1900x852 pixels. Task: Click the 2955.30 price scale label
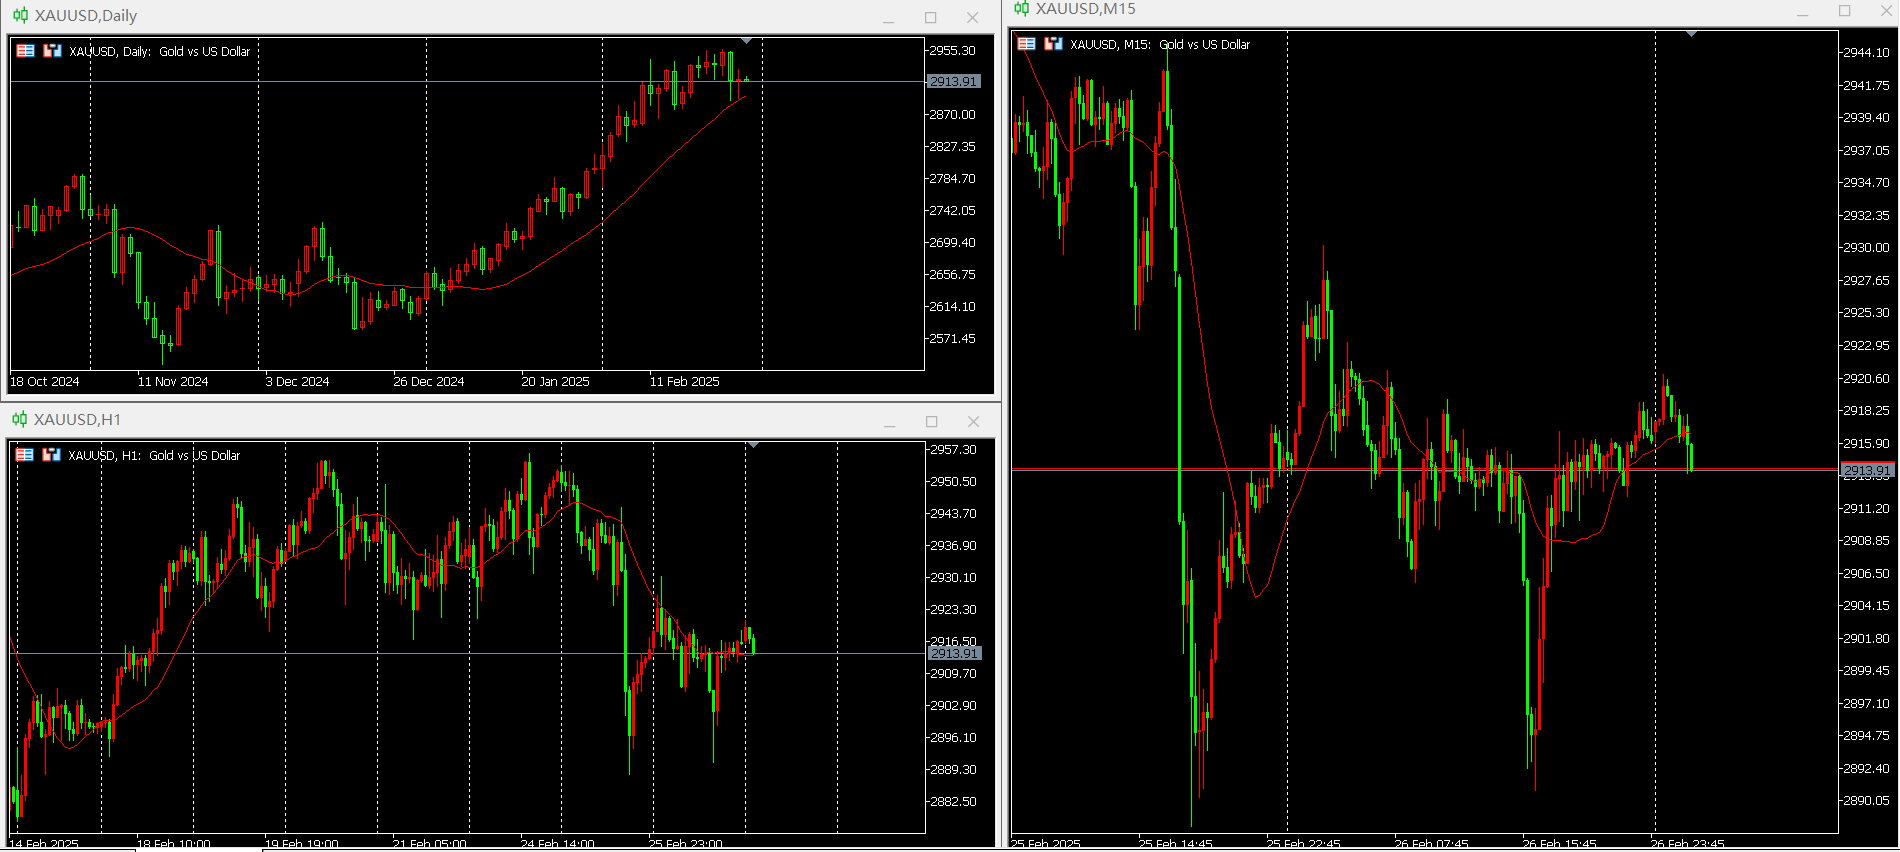952,50
